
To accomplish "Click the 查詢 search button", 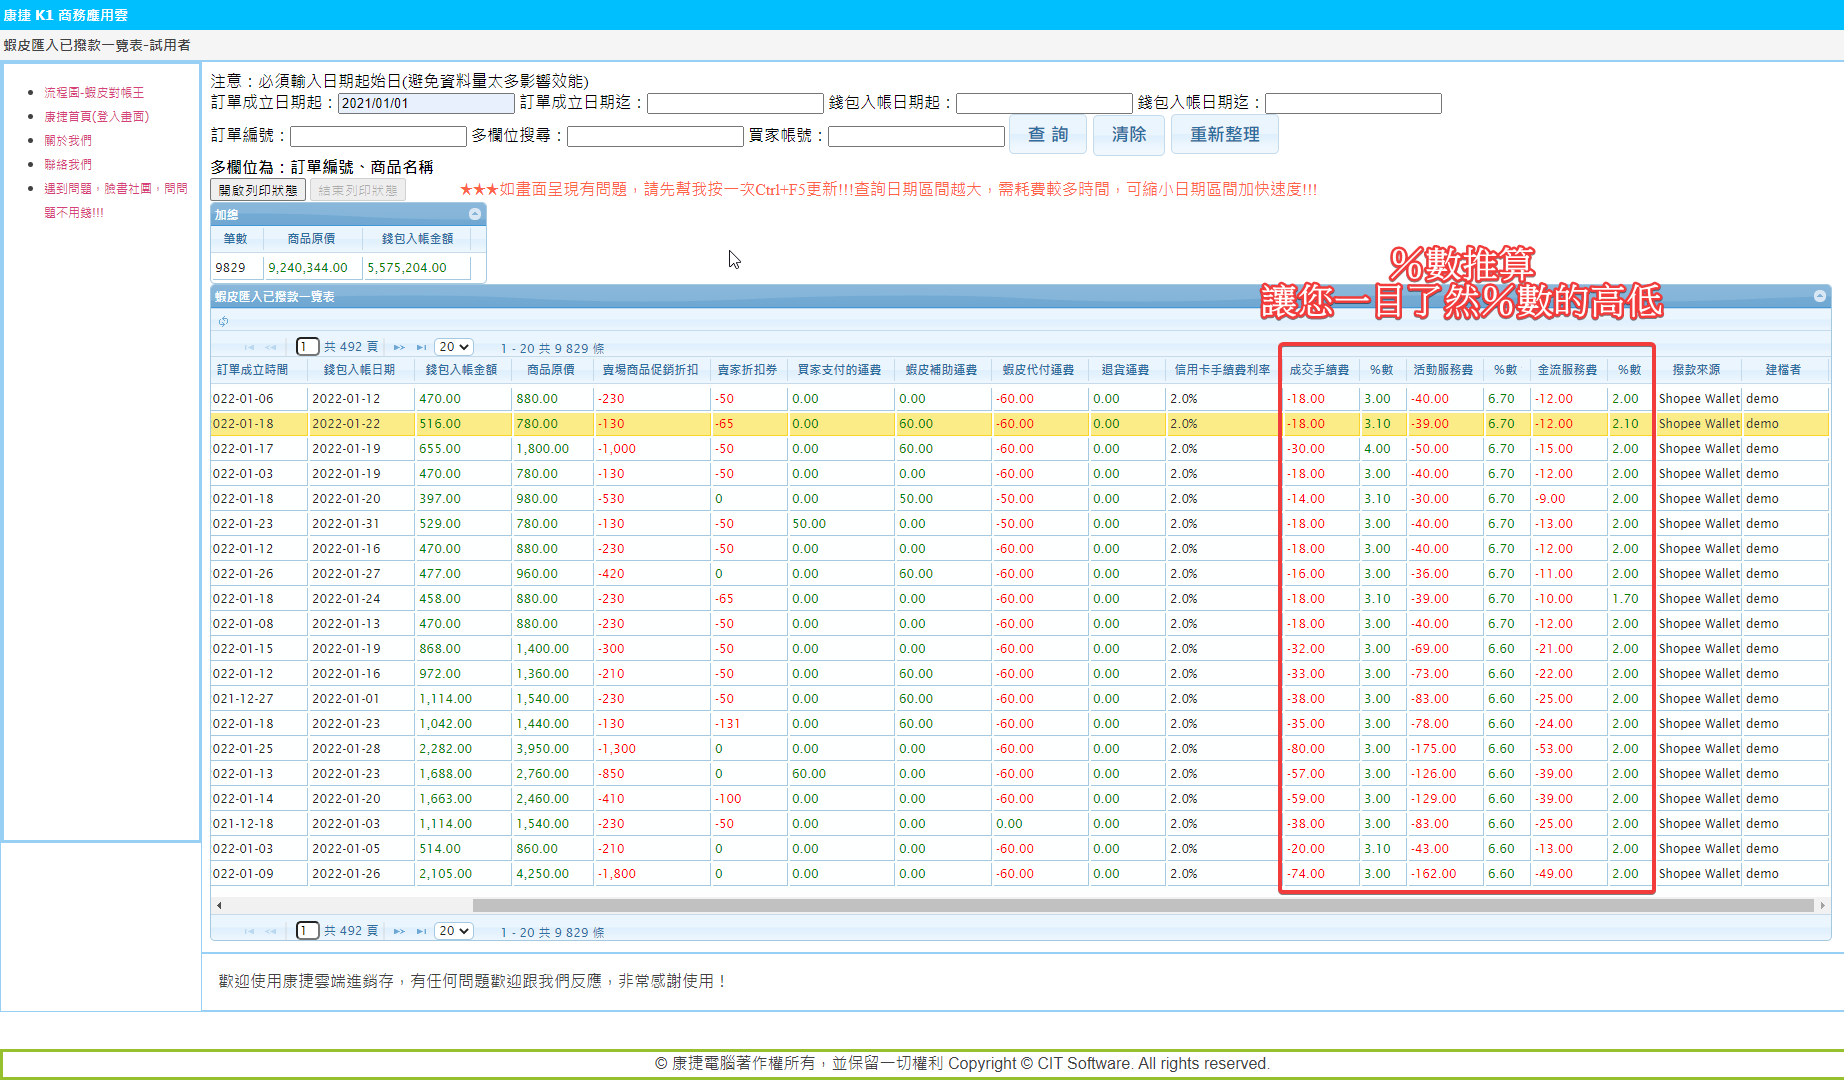I will [1047, 135].
